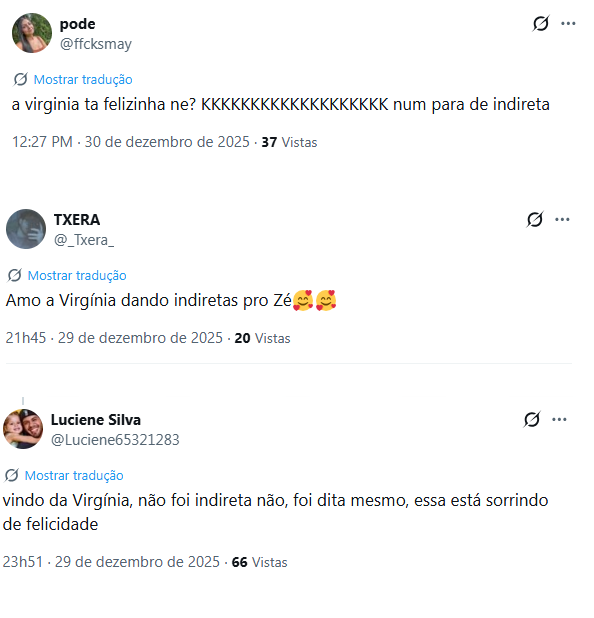The height and width of the screenshot is (618, 594).
Task: Click the Grok icon on TXERA's tweet
Action: click(x=534, y=220)
